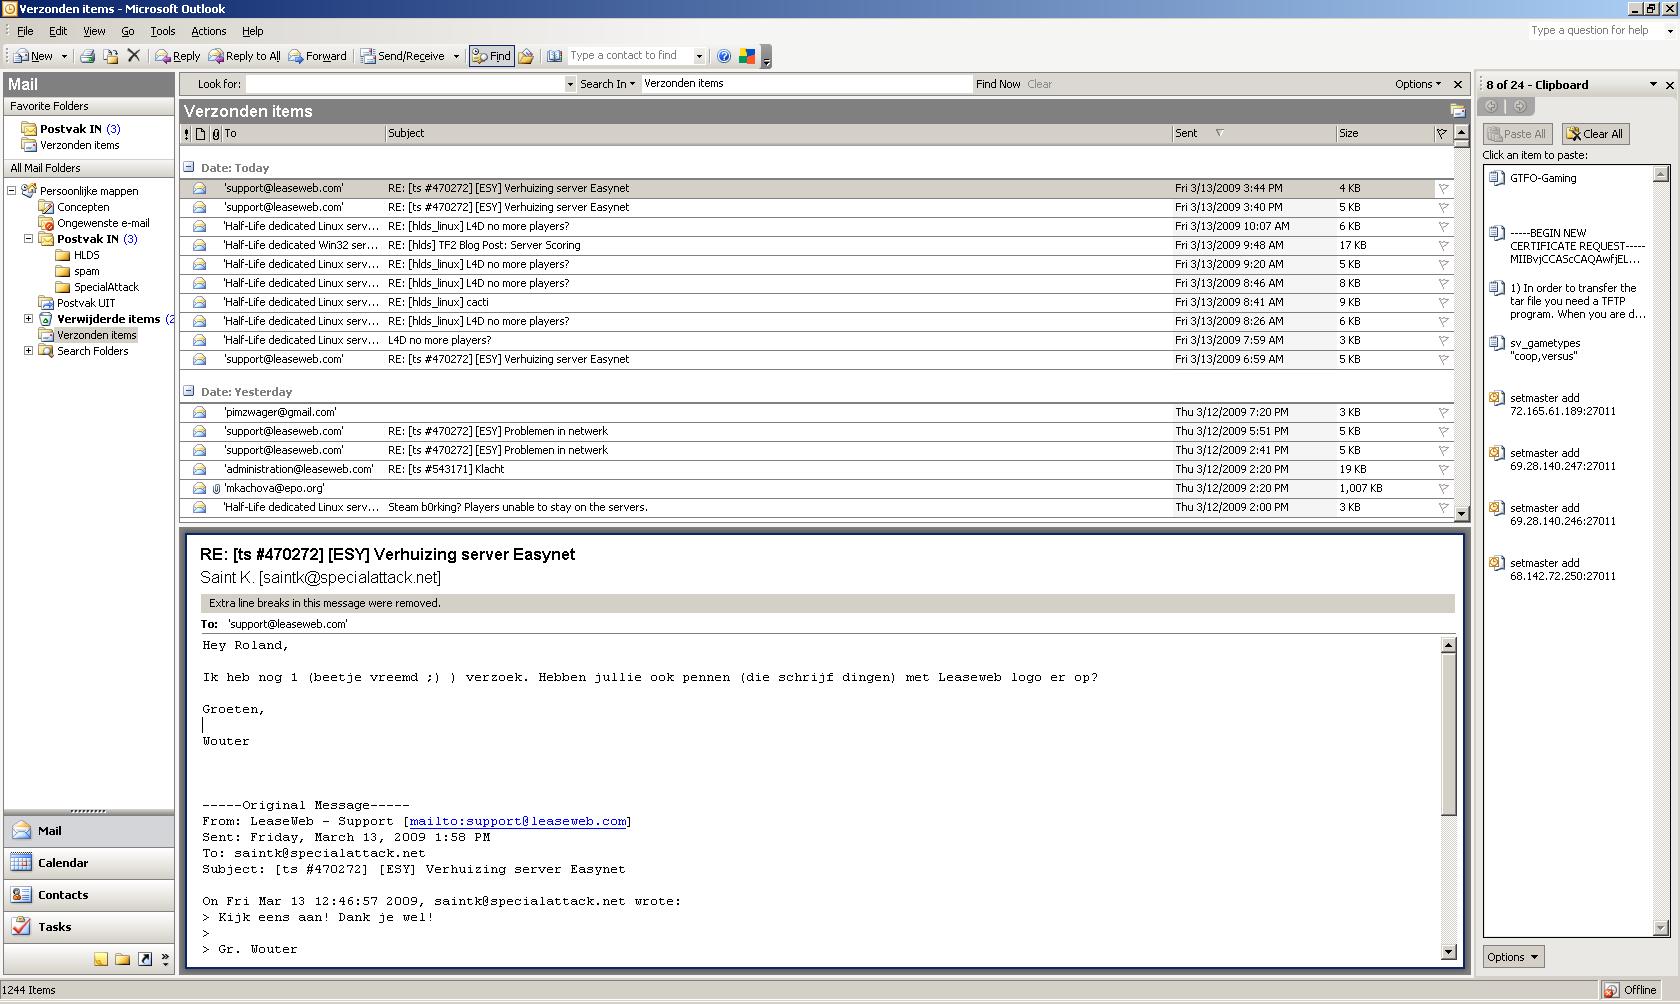This screenshot has width=1680, height=1004.
Task: Open Contacts in navigation pane
Action: coord(88,895)
